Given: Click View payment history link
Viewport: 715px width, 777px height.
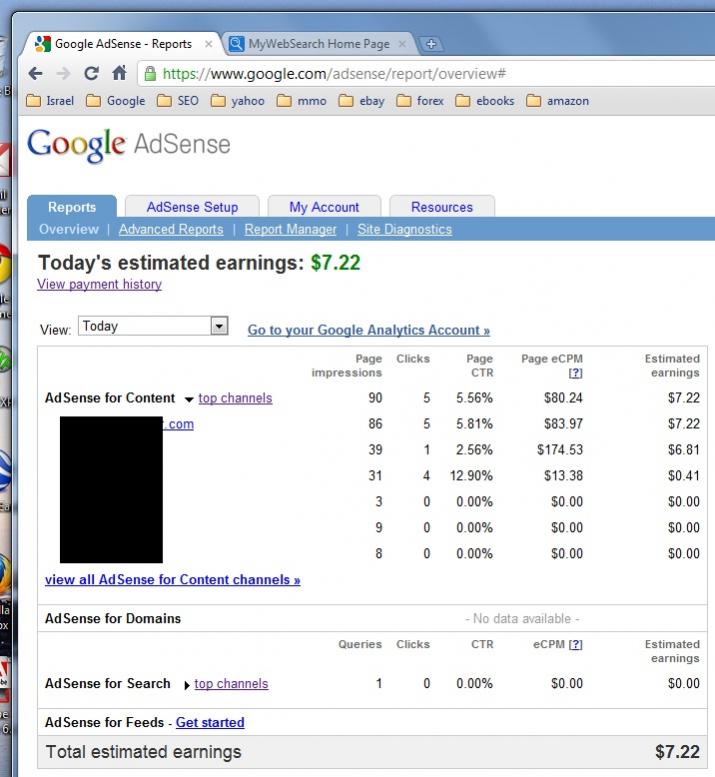Looking at the screenshot, I should (99, 284).
